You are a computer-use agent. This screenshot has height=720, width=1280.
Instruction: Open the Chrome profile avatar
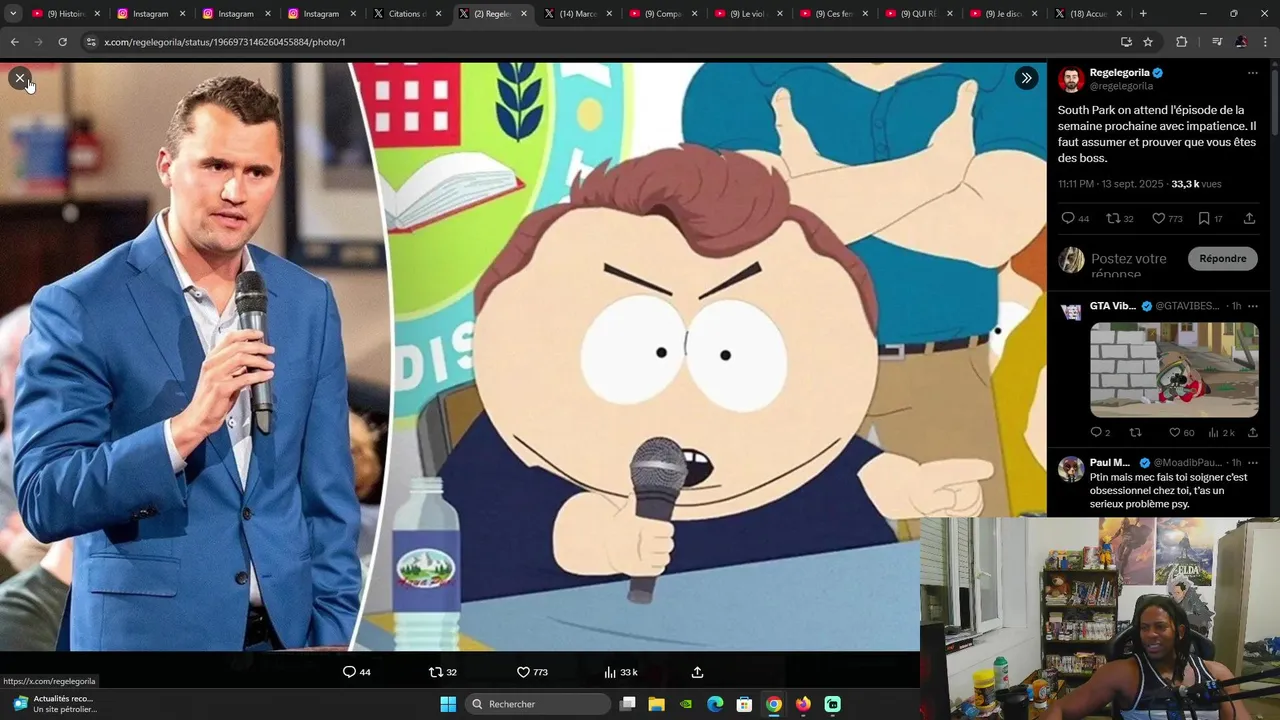[1241, 42]
